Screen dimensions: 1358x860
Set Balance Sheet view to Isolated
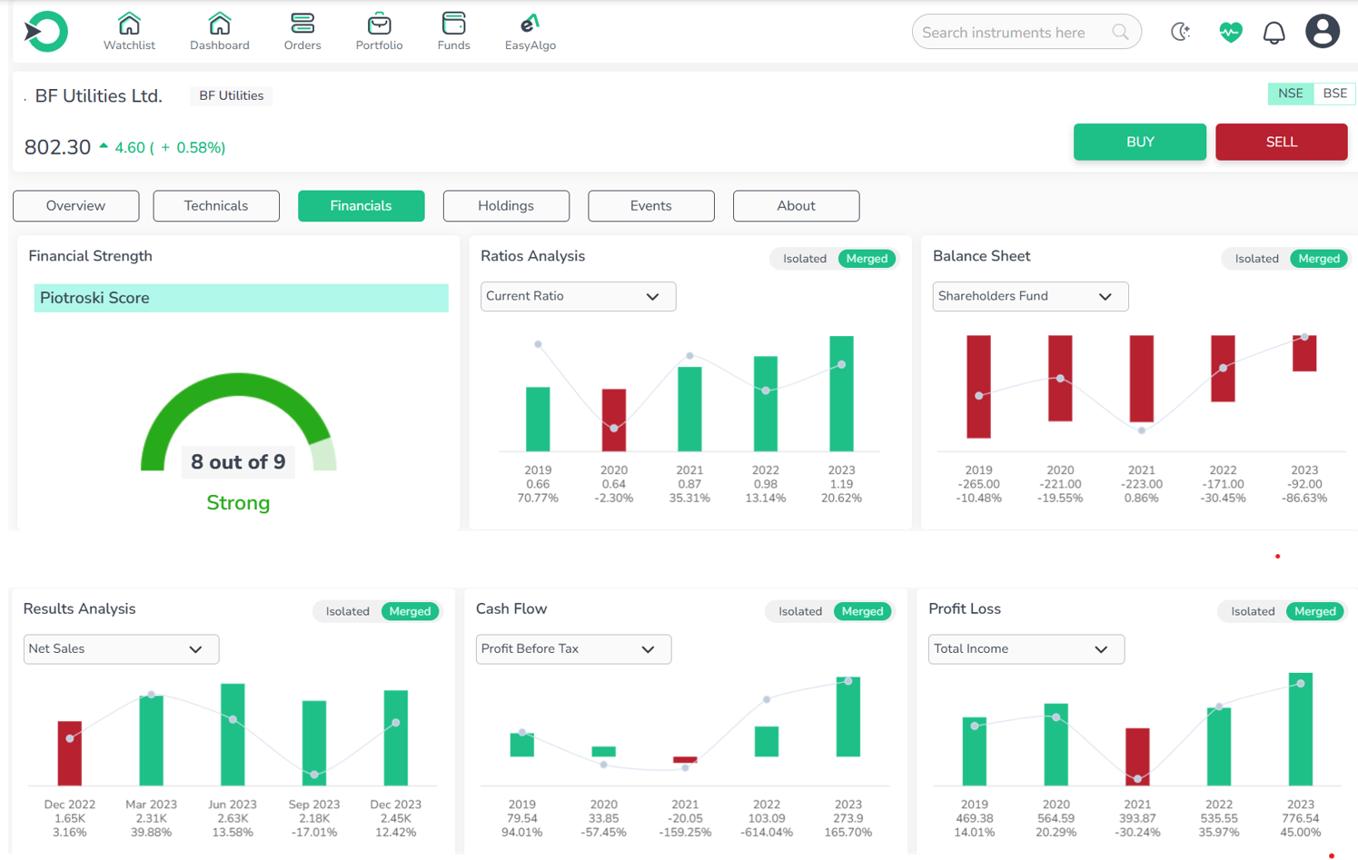pos(1256,259)
